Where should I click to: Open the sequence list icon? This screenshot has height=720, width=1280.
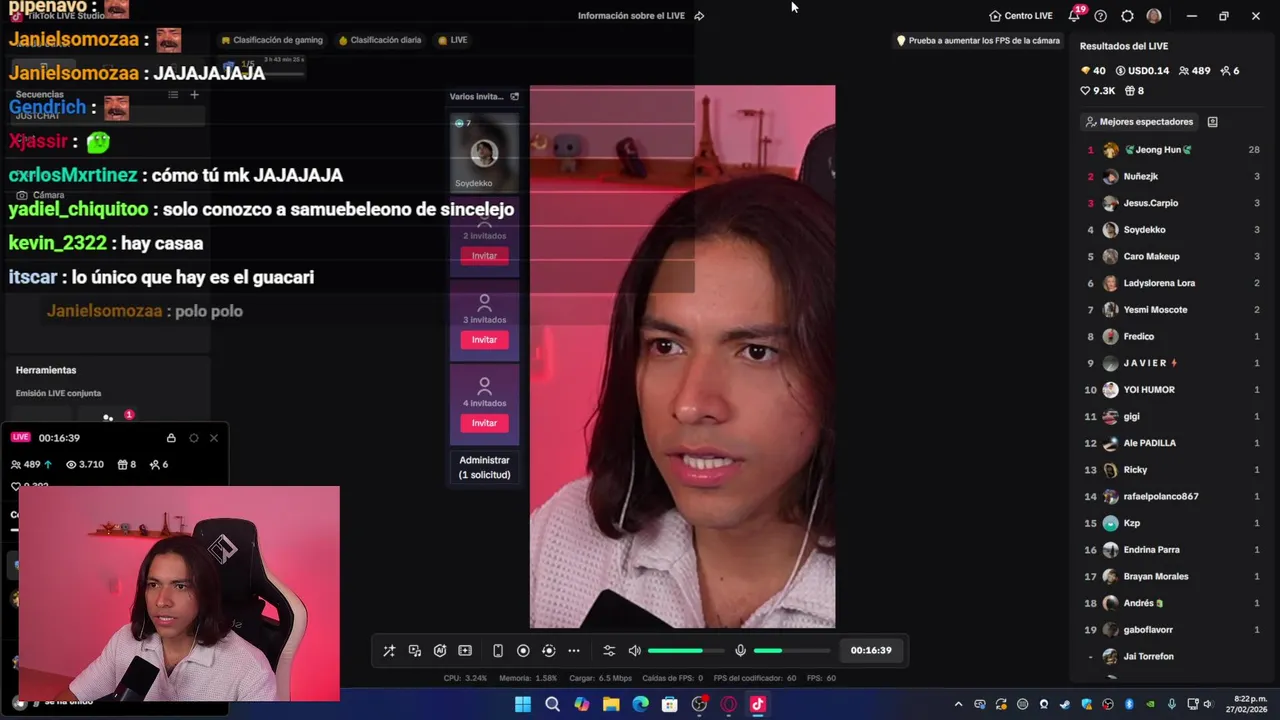tap(173, 95)
